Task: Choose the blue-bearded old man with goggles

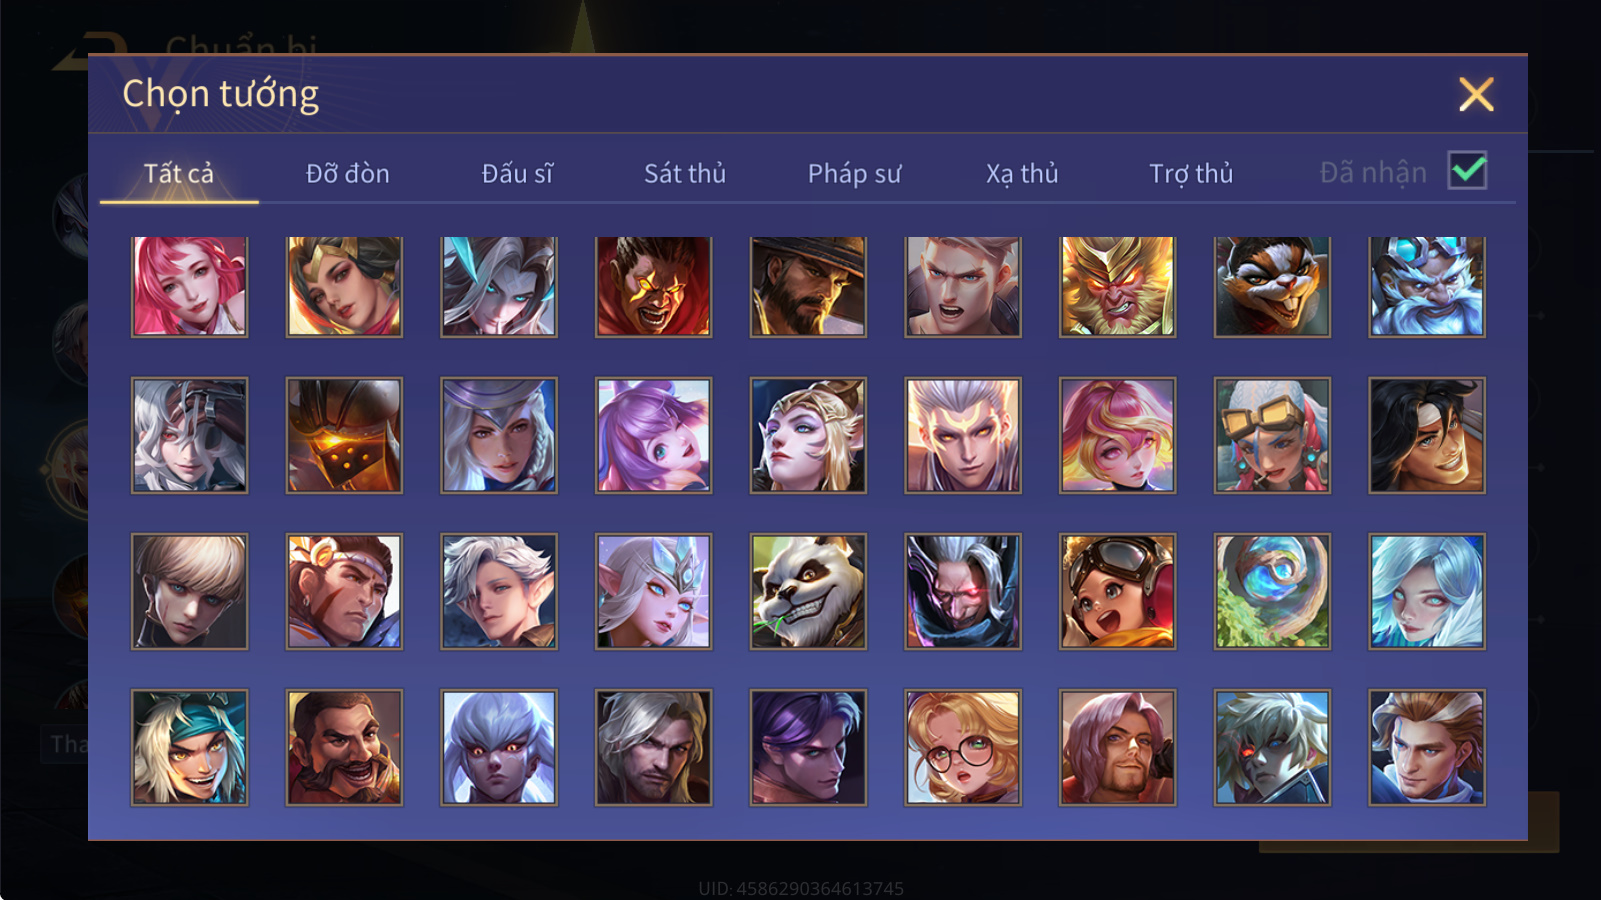Action: (1427, 286)
